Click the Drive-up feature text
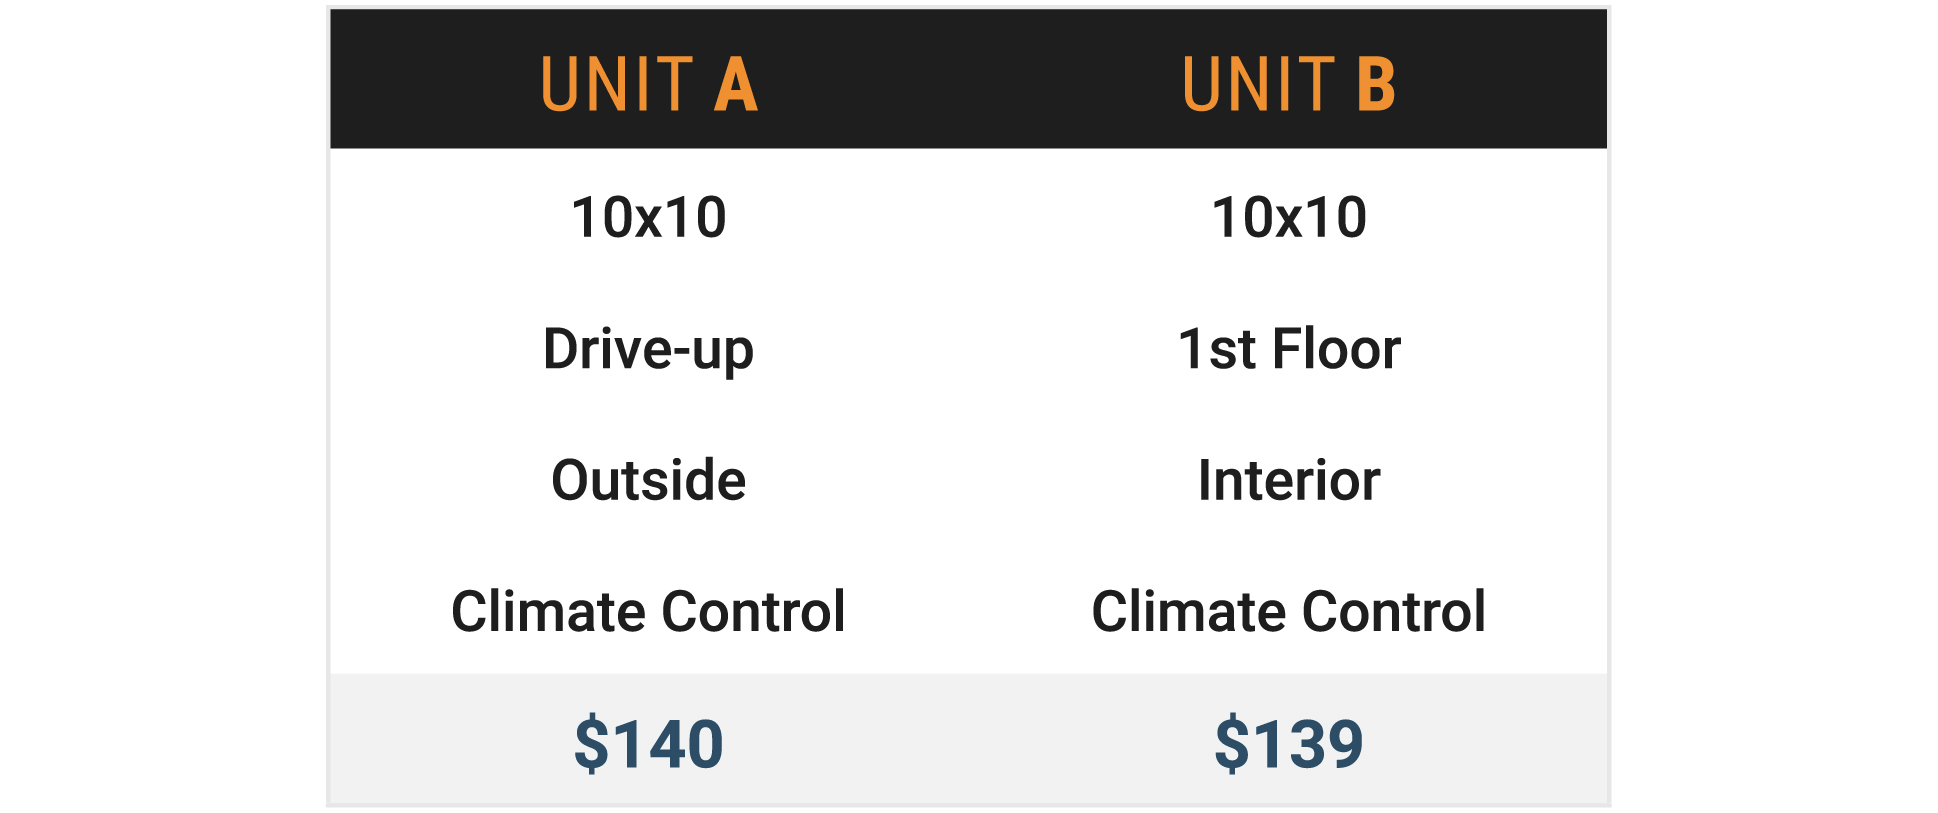 (x=649, y=350)
